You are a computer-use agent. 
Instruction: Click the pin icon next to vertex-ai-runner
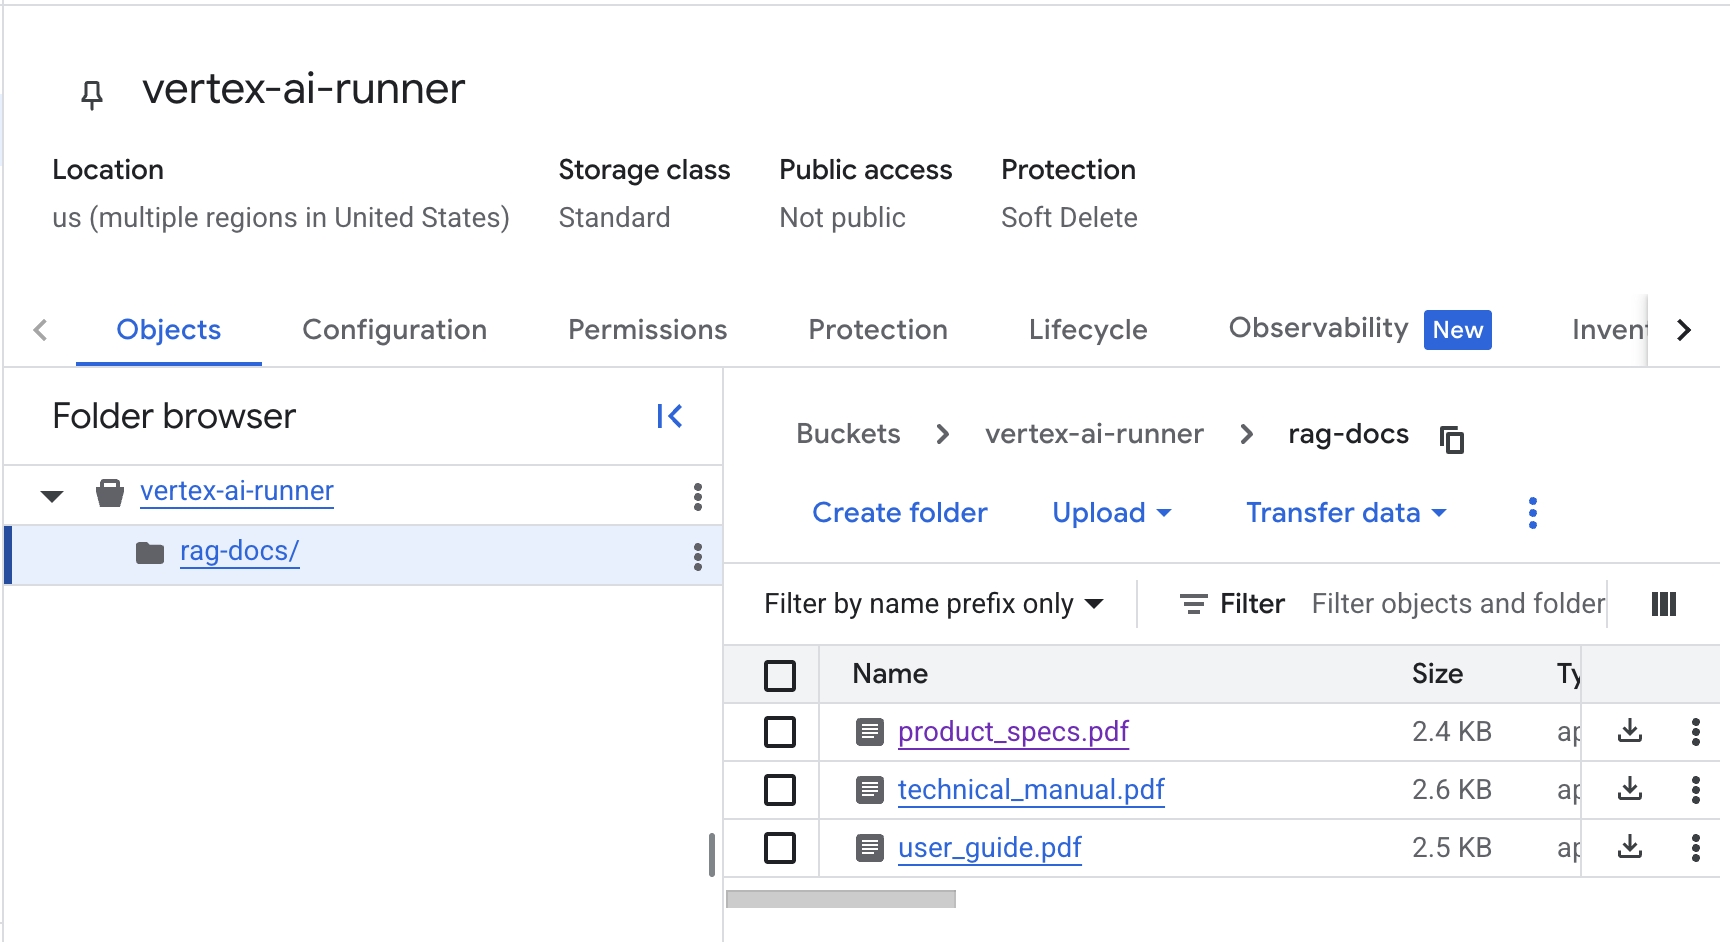pos(92,92)
